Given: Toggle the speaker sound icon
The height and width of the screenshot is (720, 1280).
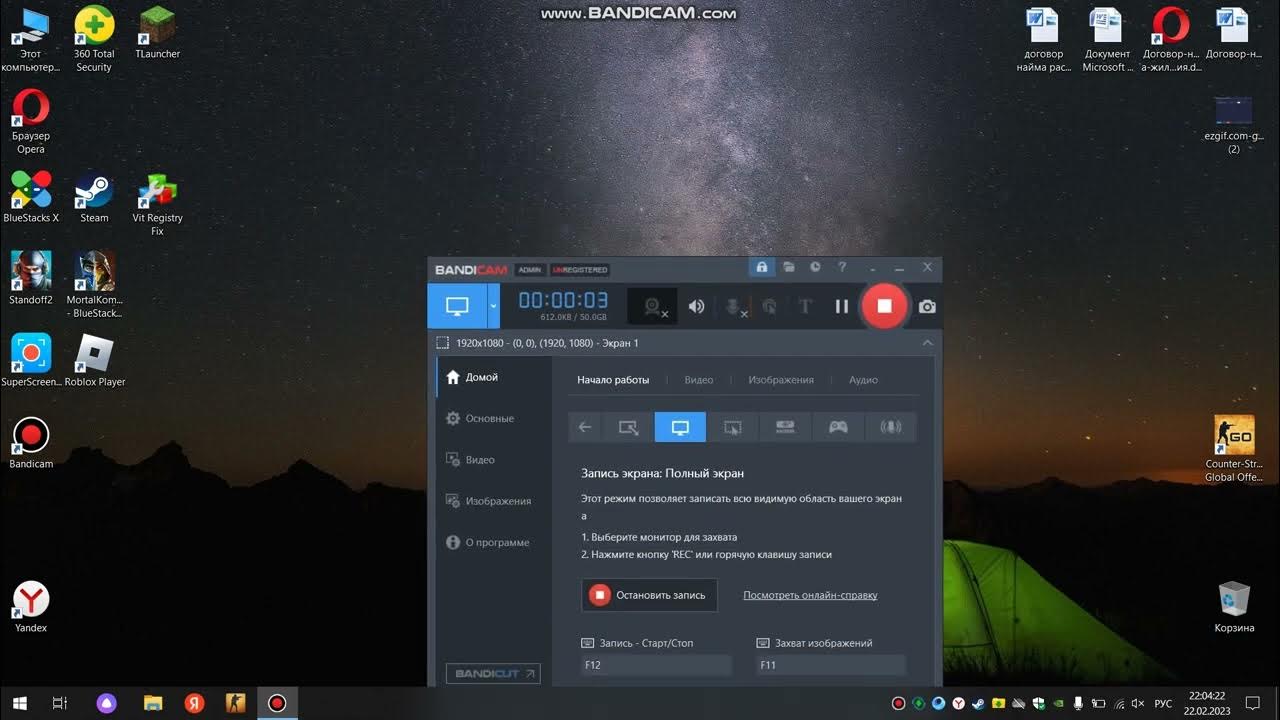Looking at the screenshot, I should 697,307.
